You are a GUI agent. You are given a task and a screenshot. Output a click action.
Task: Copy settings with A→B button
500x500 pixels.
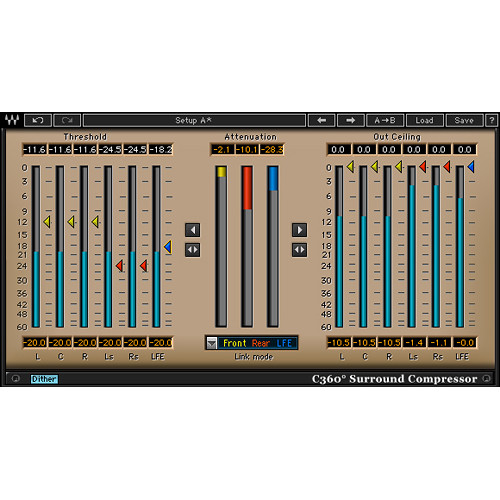point(385,120)
